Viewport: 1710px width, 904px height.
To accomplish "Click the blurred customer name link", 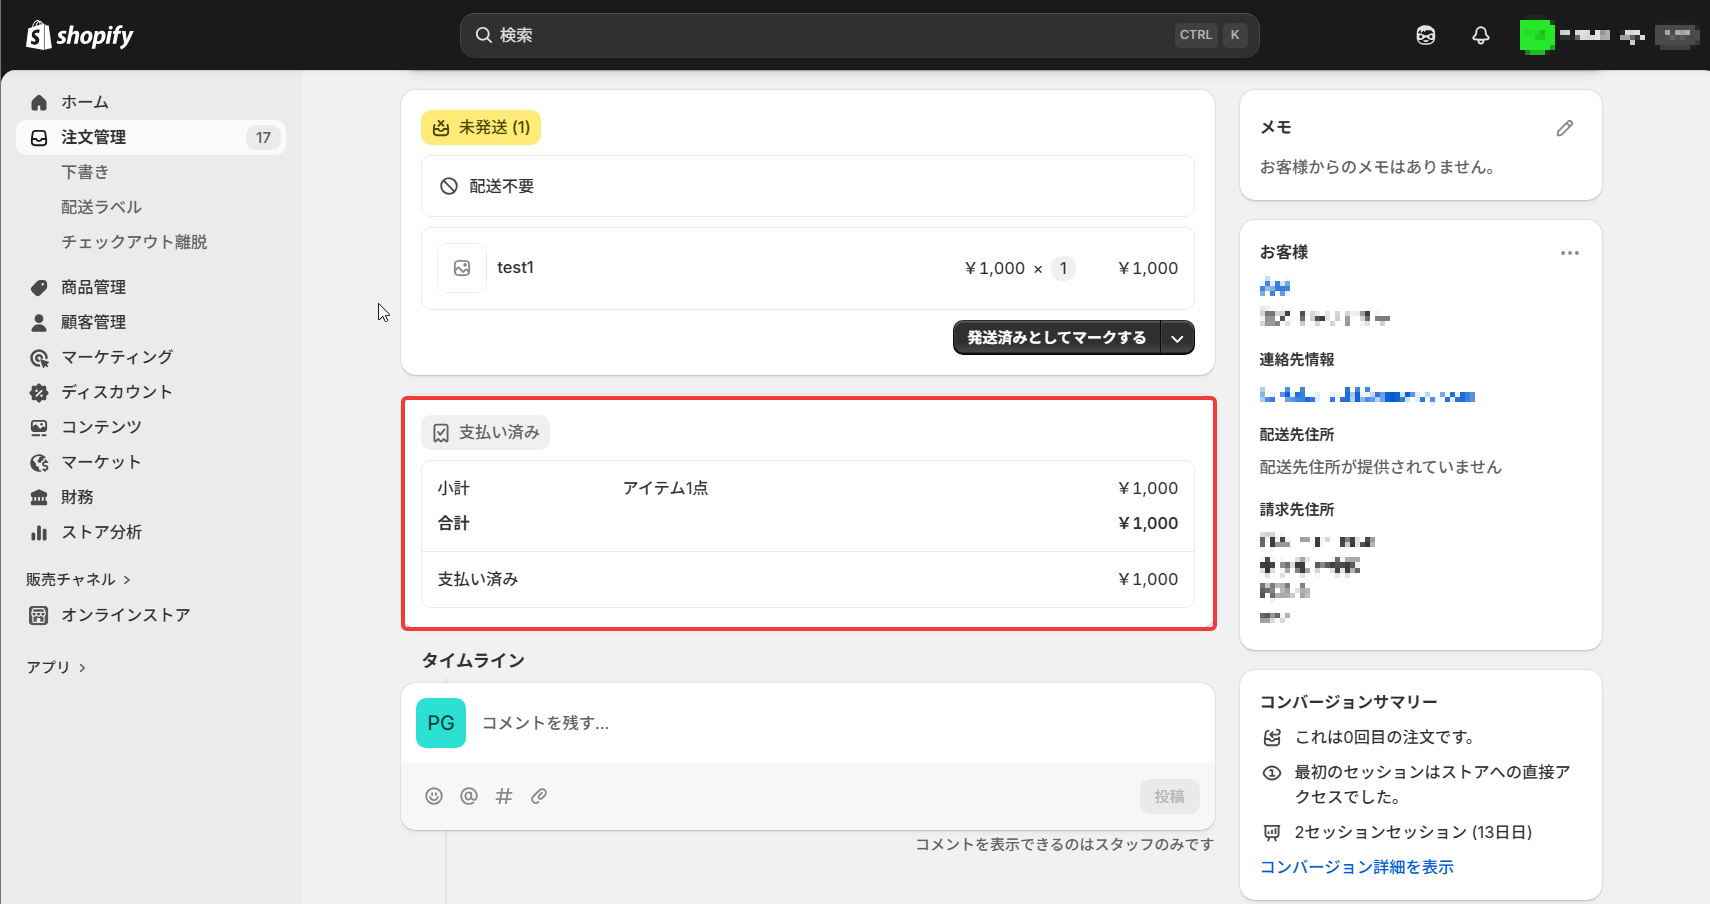I will 1275,287.
